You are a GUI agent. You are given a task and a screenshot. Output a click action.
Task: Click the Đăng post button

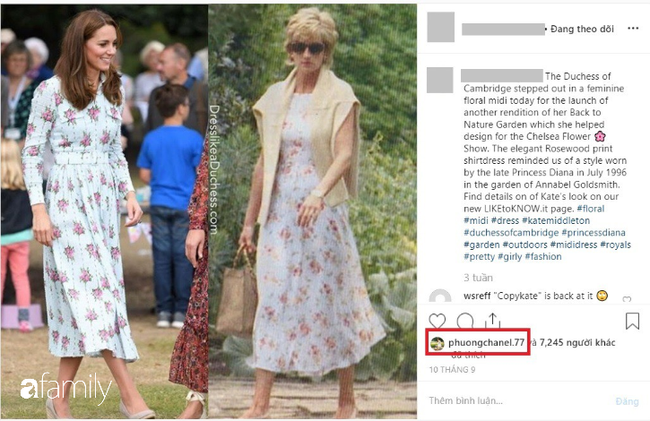click(x=627, y=401)
